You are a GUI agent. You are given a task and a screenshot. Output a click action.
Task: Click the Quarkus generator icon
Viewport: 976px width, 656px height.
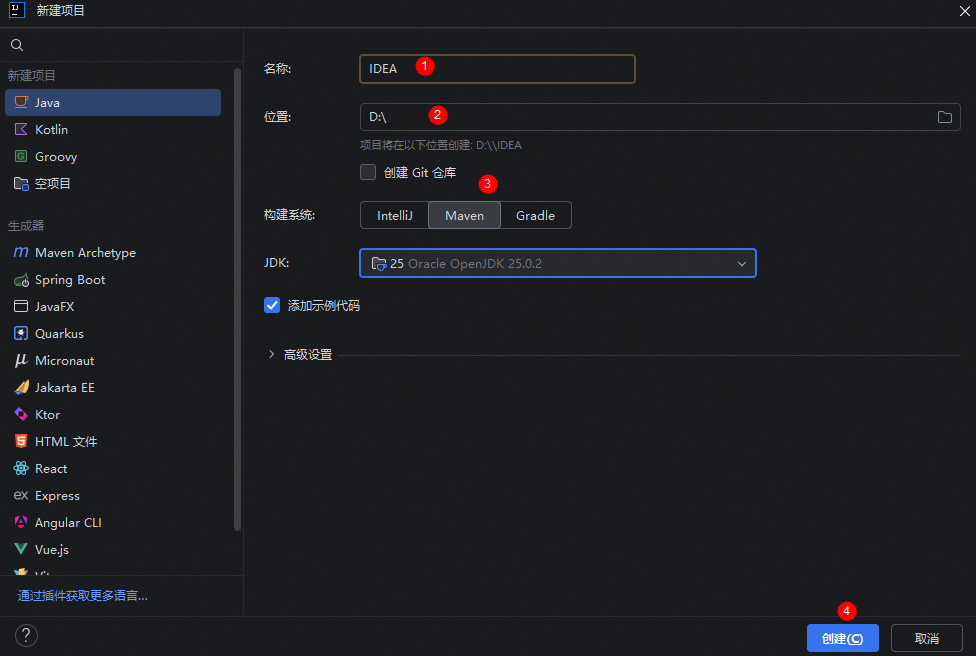(x=21, y=334)
